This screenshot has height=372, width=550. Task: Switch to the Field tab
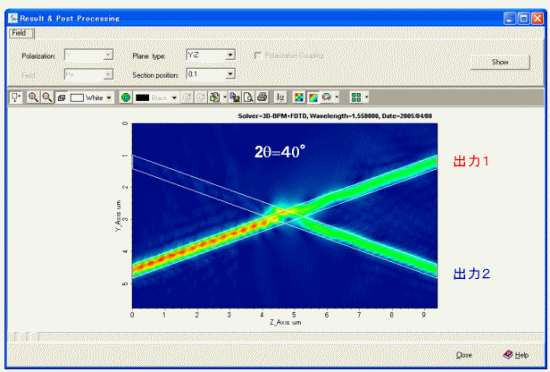(20, 33)
